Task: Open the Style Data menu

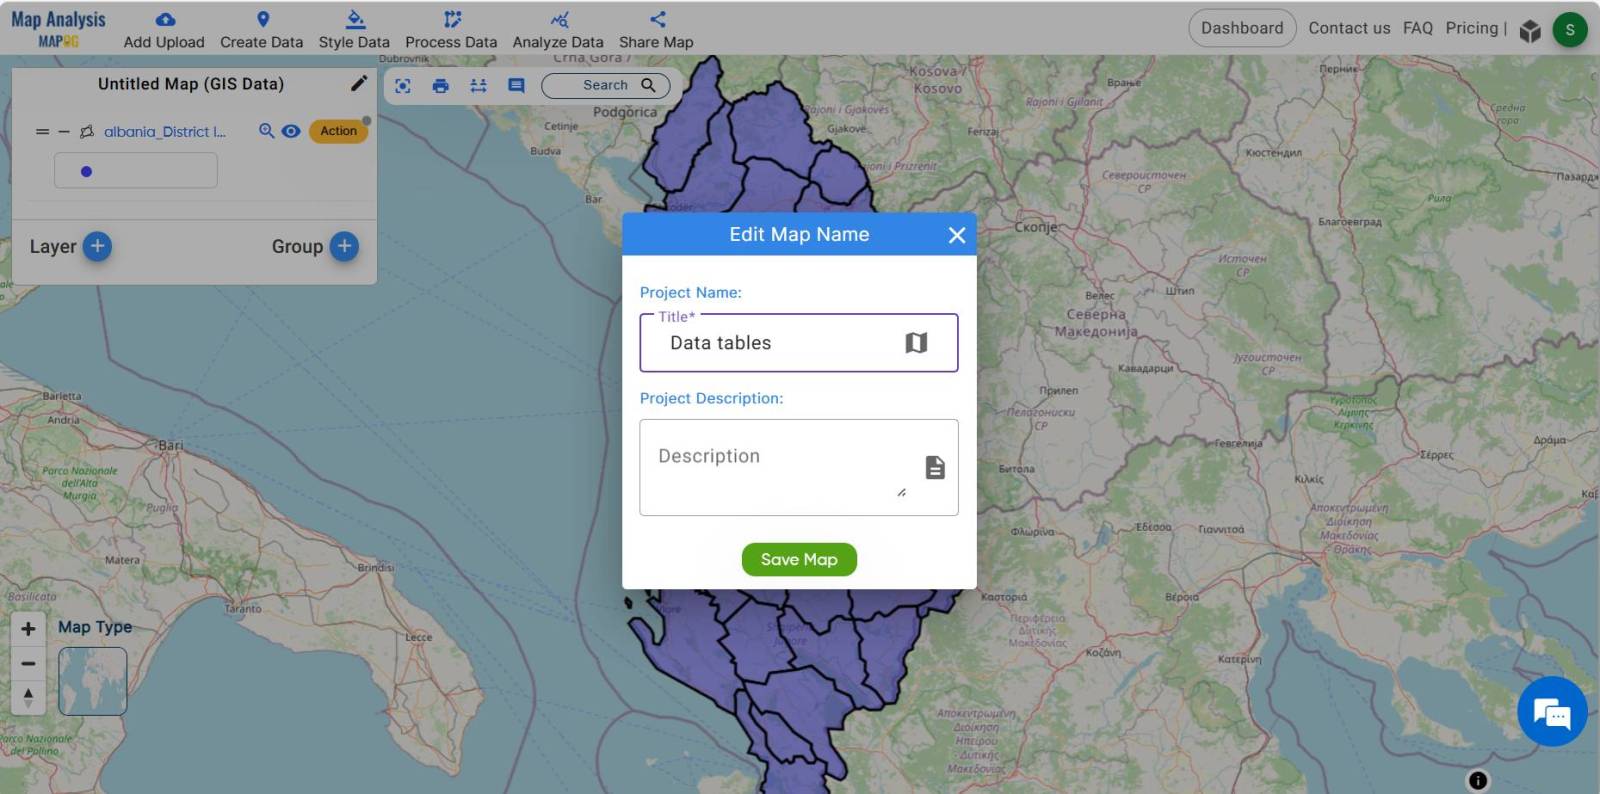Action: tap(354, 30)
